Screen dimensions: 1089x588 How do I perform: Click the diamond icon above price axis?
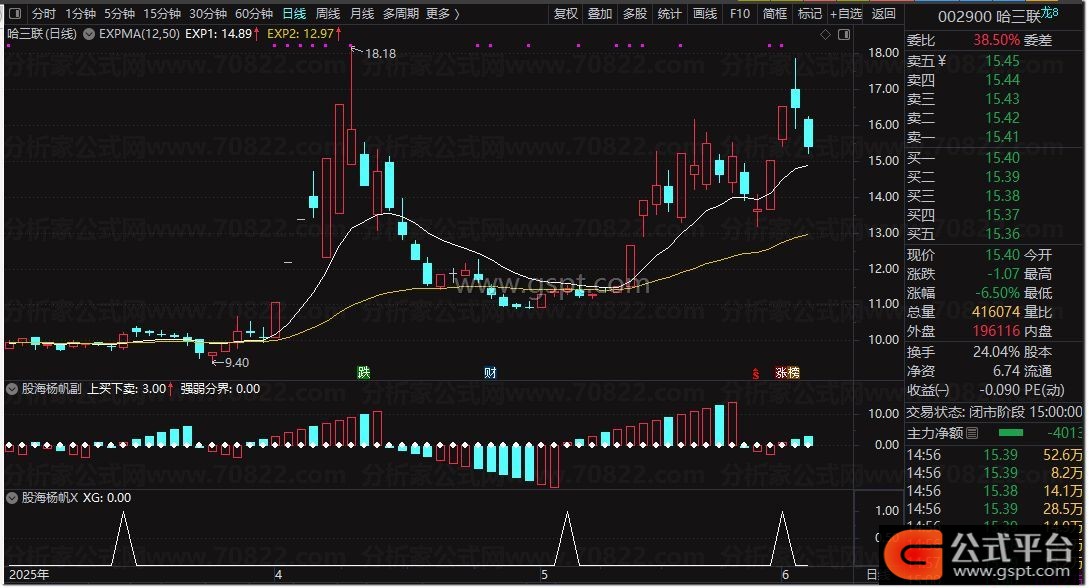tap(826, 34)
